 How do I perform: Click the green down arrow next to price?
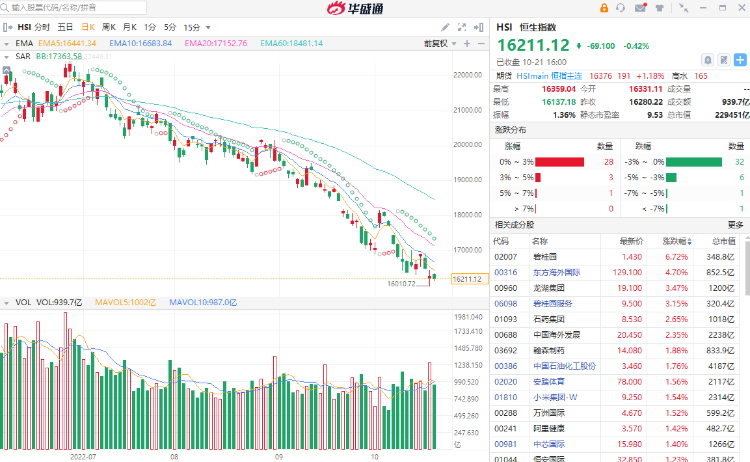click(x=578, y=46)
